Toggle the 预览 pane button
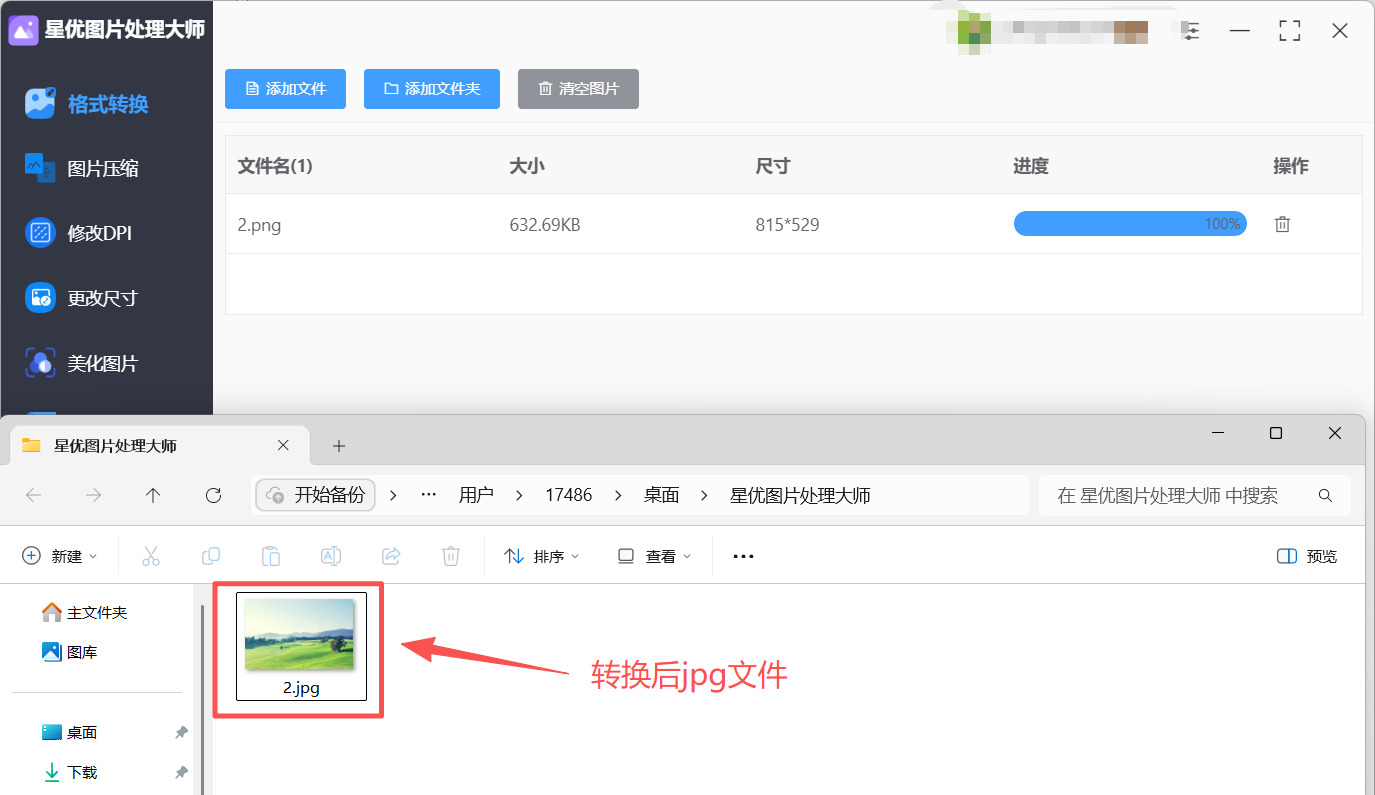The width and height of the screenshot is (1375, 795). tap(1307, 556)
